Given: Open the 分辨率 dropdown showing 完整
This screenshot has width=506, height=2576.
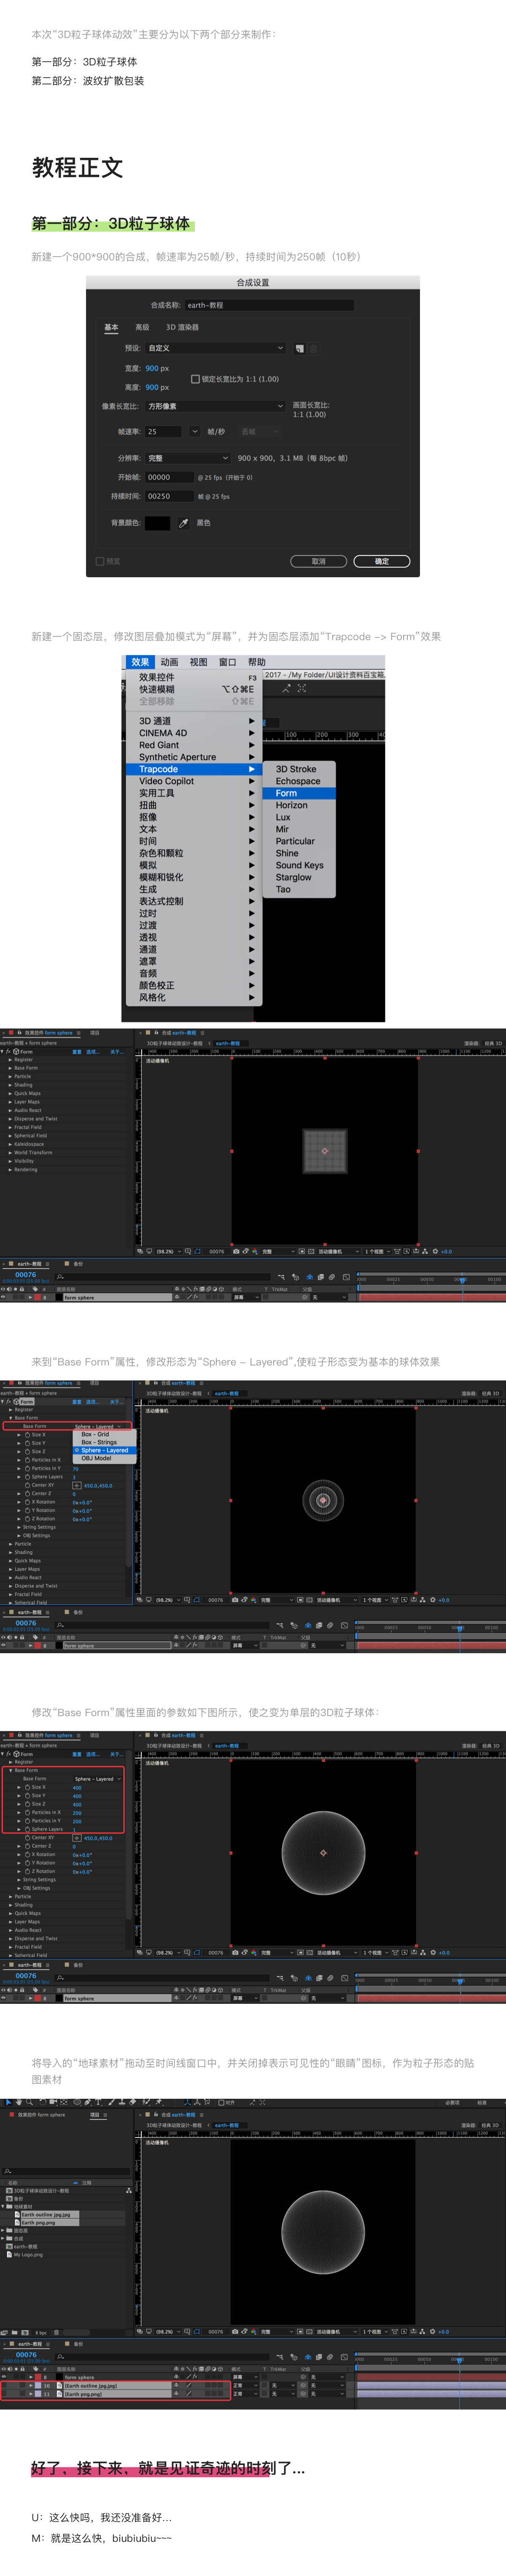Looking at the screenshot, I should tap(188, 458).
